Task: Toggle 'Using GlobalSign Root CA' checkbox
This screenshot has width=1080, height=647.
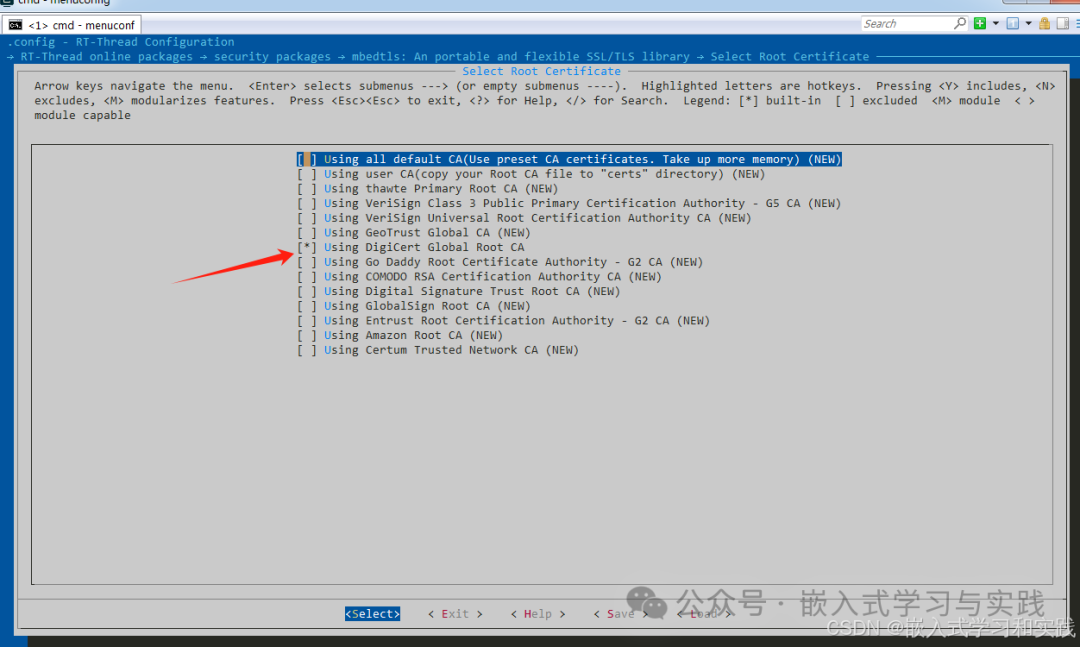Action: pyautogui.click(x=307, y=306)
